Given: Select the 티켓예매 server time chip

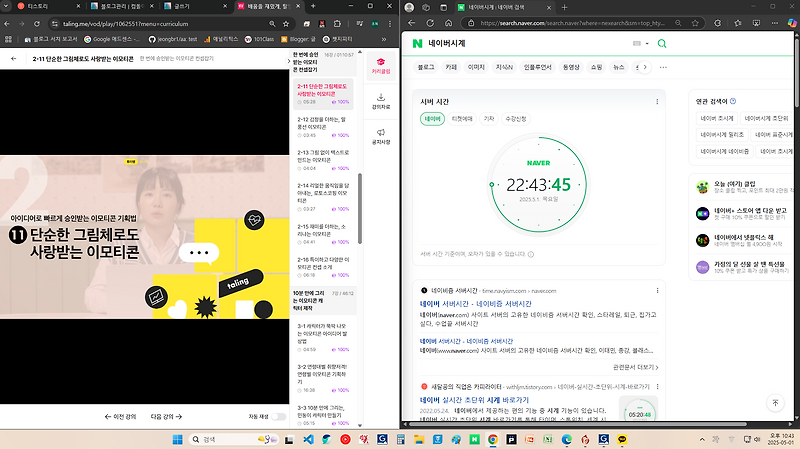Looking at the screenshot, I should pos(462,119).
